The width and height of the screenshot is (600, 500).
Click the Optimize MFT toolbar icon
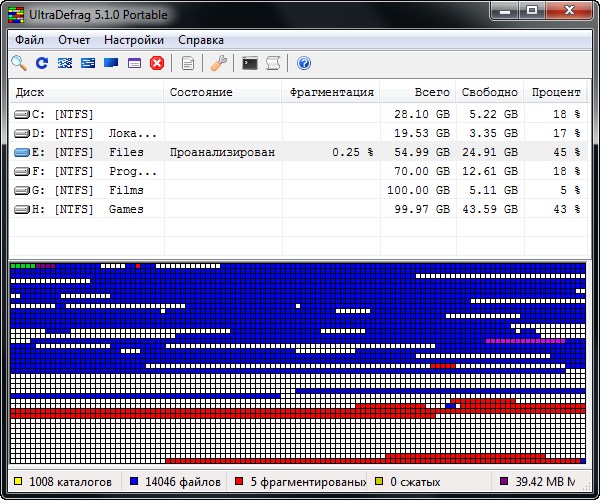pyautogui.click(x=134, y=63)
